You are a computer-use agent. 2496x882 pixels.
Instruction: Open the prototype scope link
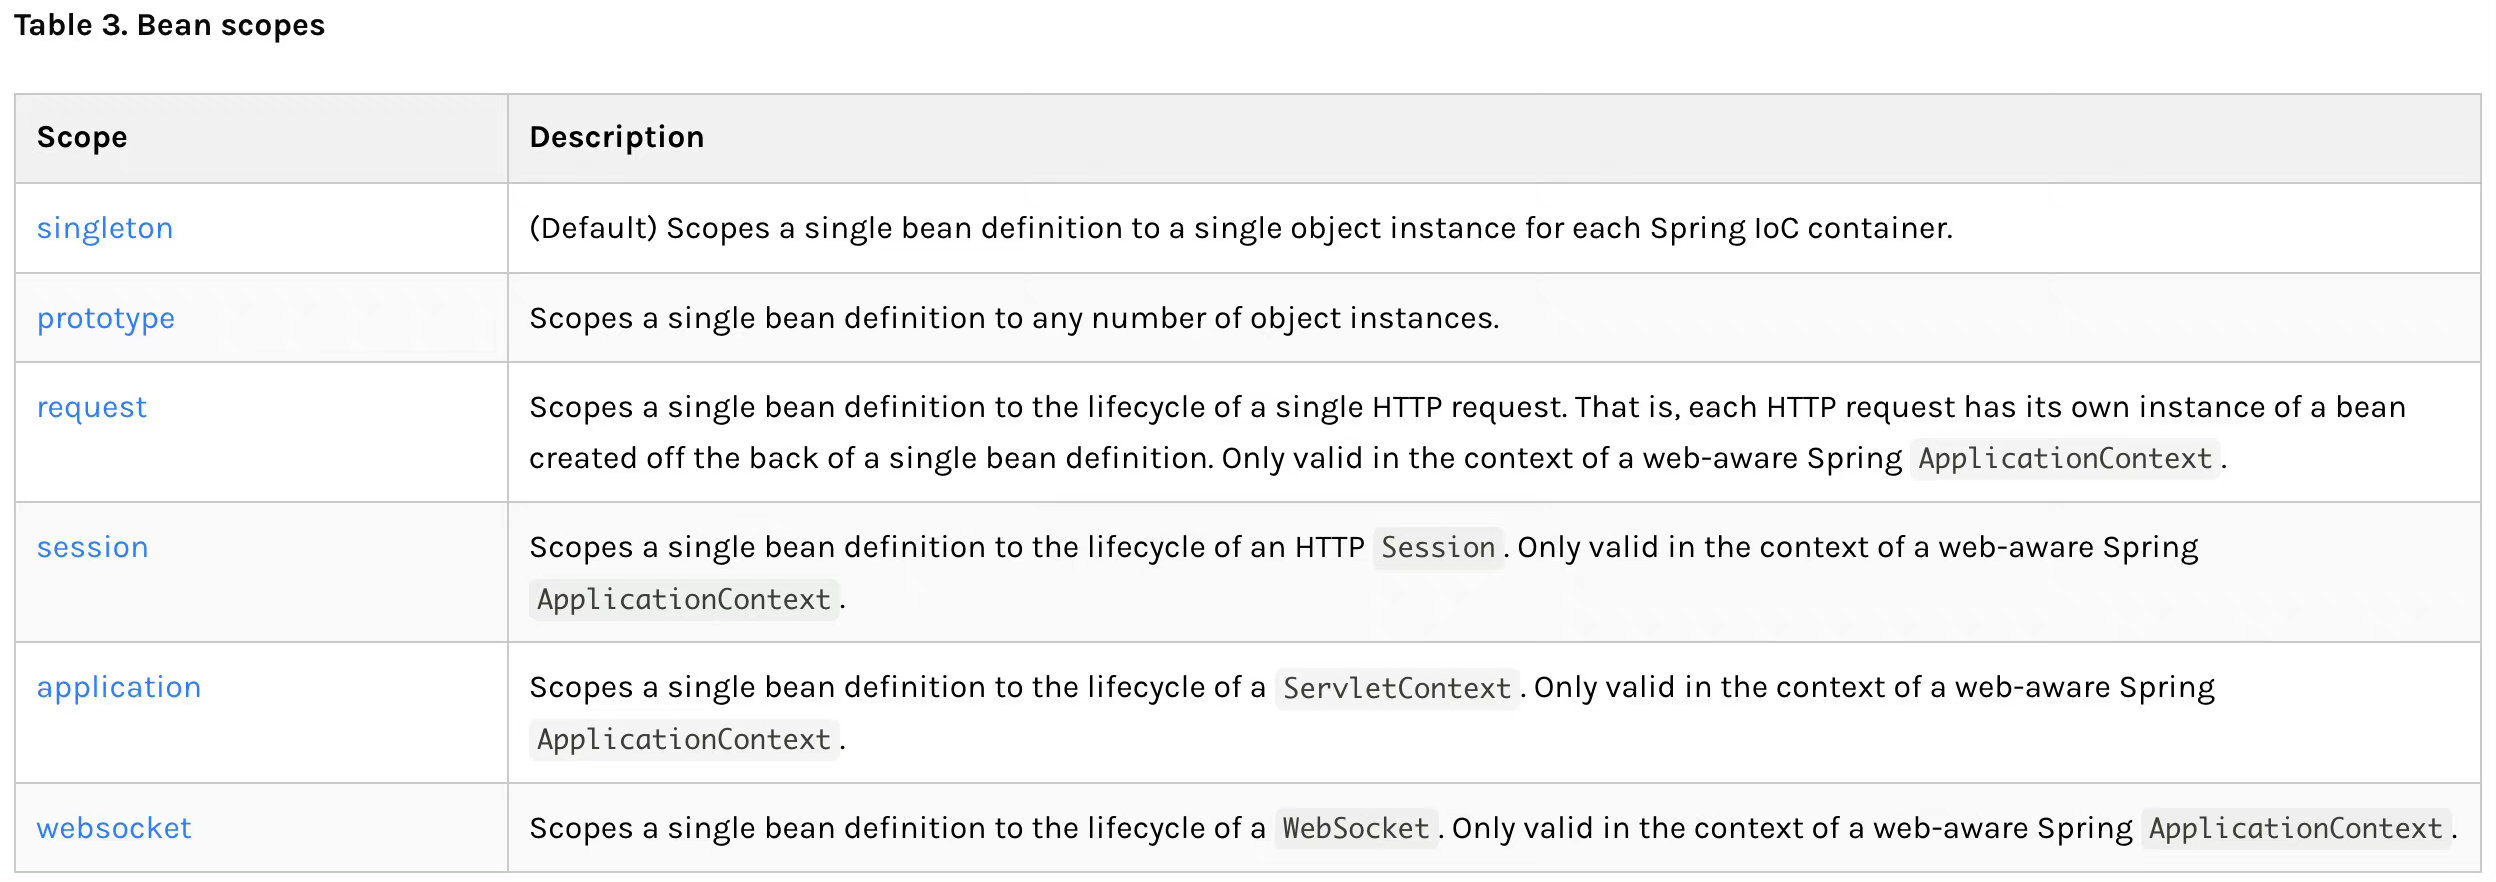coord(106,318)
